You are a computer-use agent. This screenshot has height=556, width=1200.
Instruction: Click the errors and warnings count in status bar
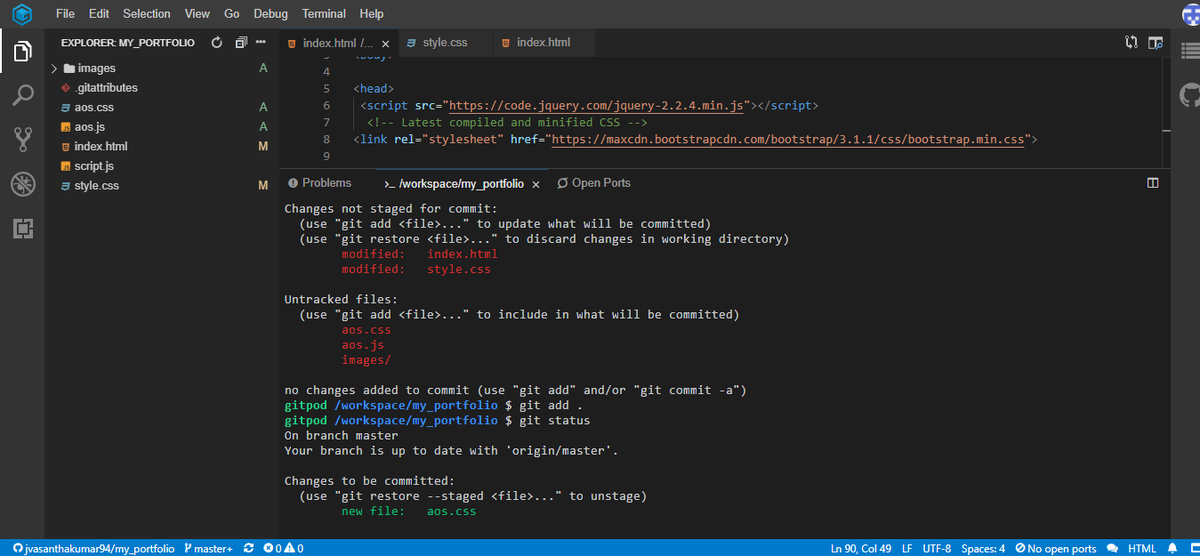283,548
